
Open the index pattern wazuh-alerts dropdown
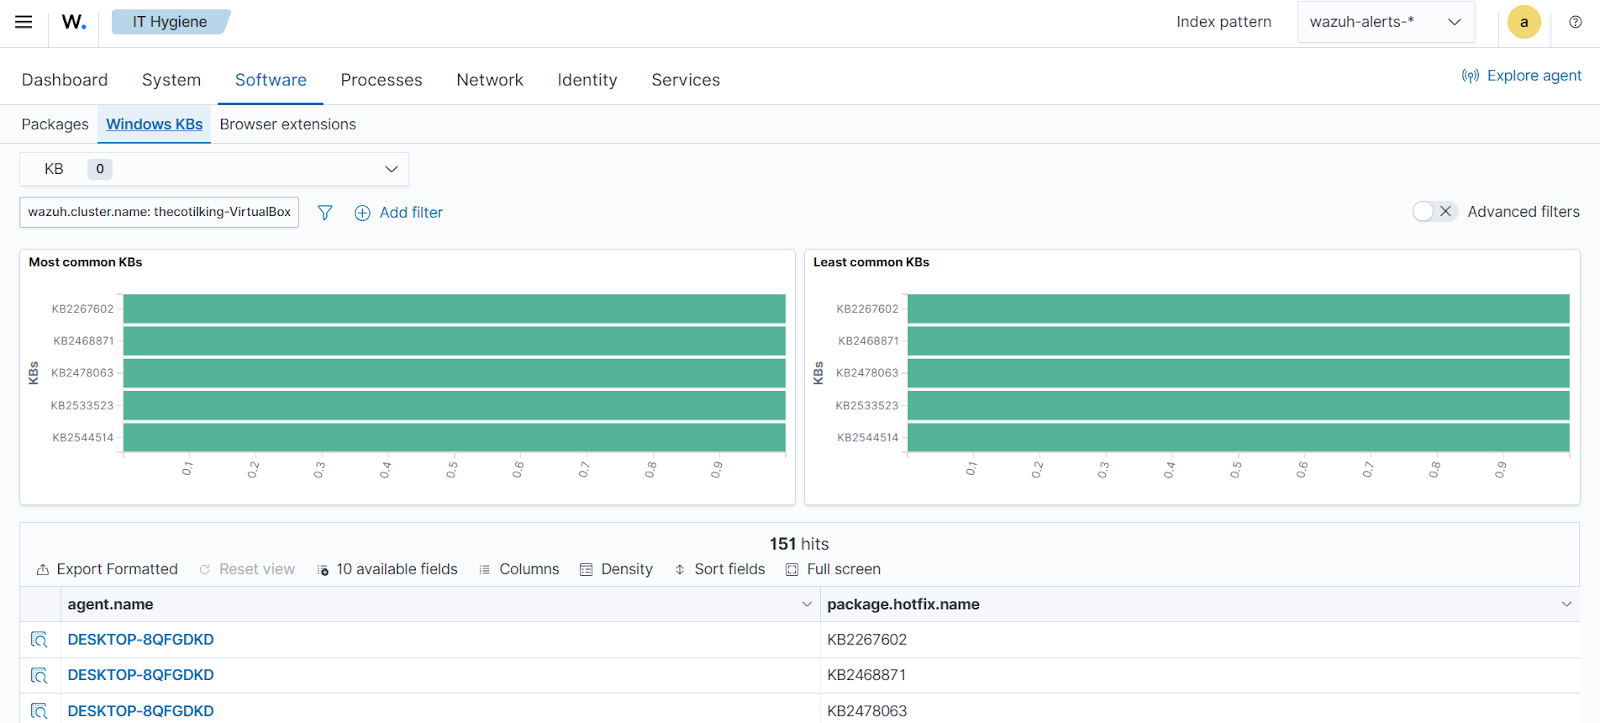coord(1385,22)
